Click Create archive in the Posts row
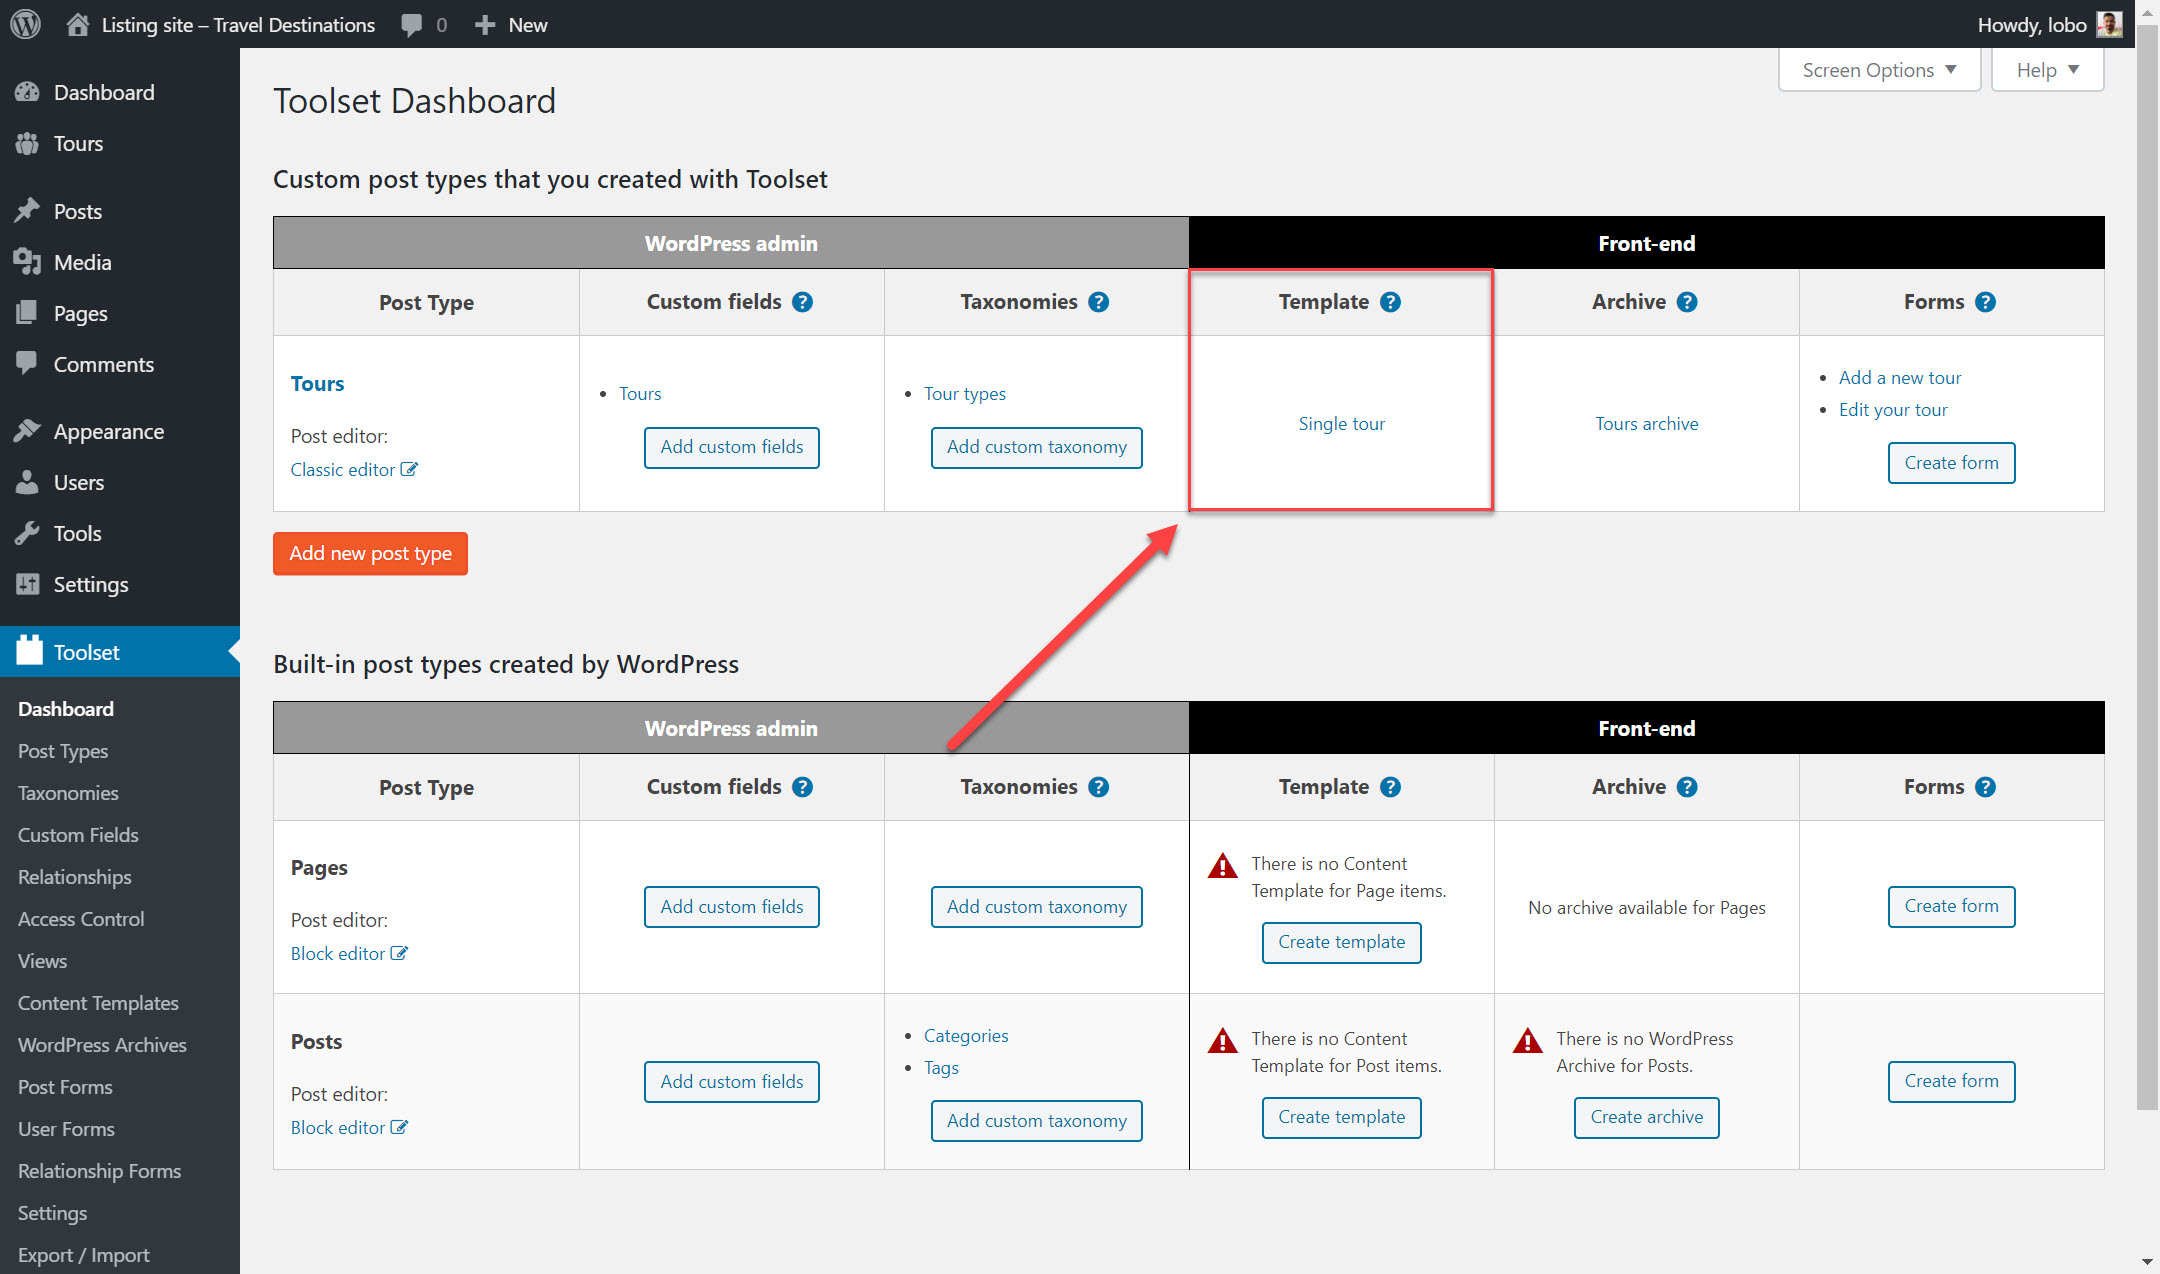 point(1647,1117)
